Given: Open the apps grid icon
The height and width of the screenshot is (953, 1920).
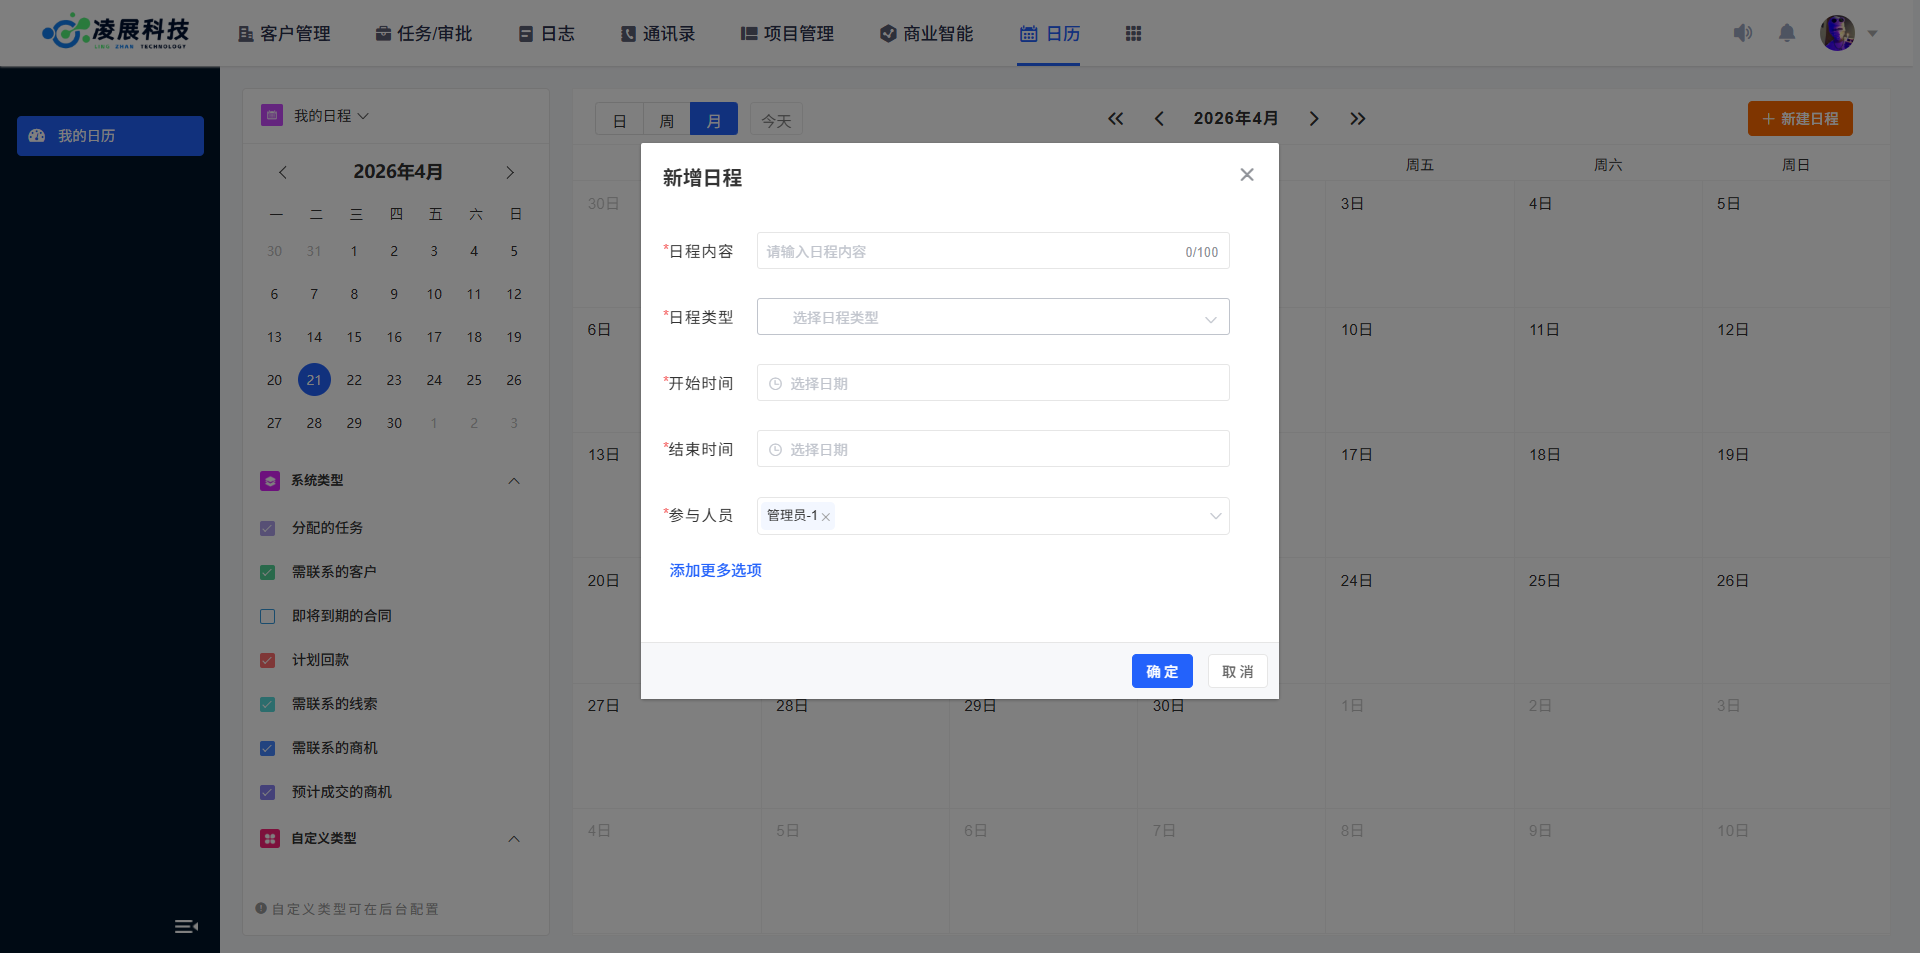Looking at the screenshot, I should (1133, 34).
